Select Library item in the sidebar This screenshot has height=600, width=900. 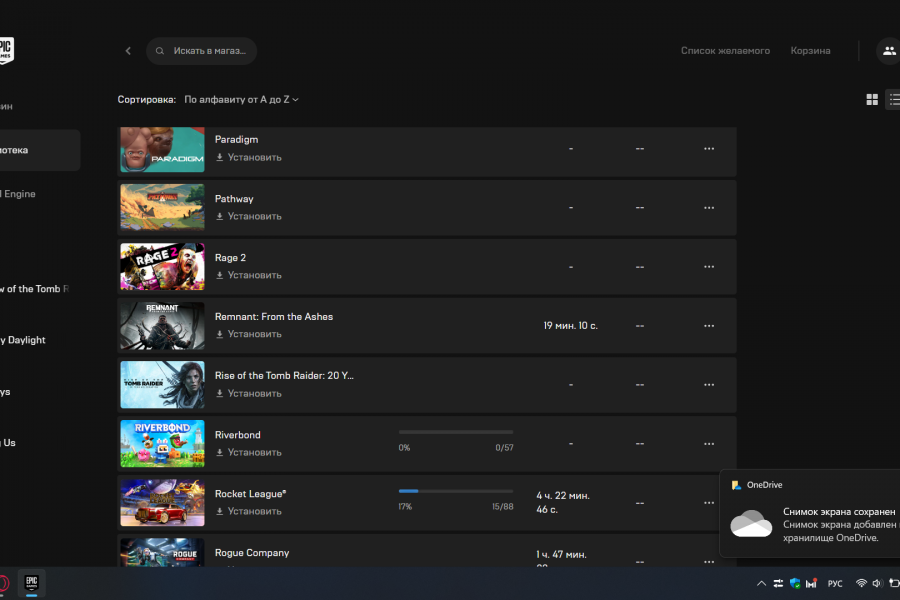pyautogui.click(x=39, y=150)
